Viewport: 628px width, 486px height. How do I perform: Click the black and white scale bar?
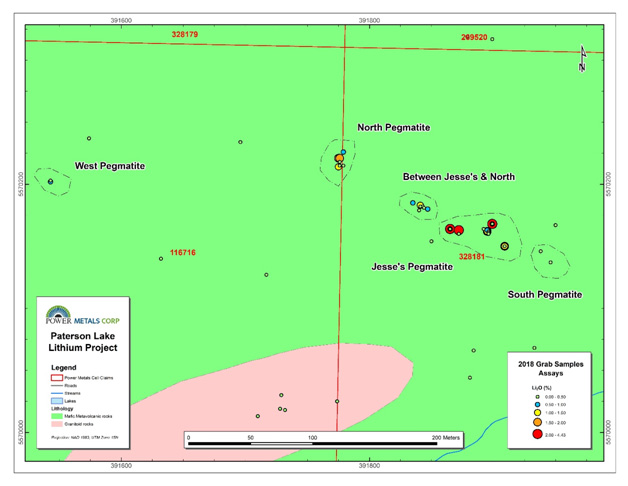point(312,444)
